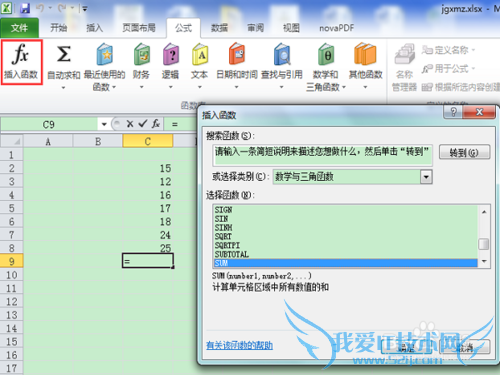
Task: Click the Undo arrow in quick access toolbar
Action: coord(40,8)
